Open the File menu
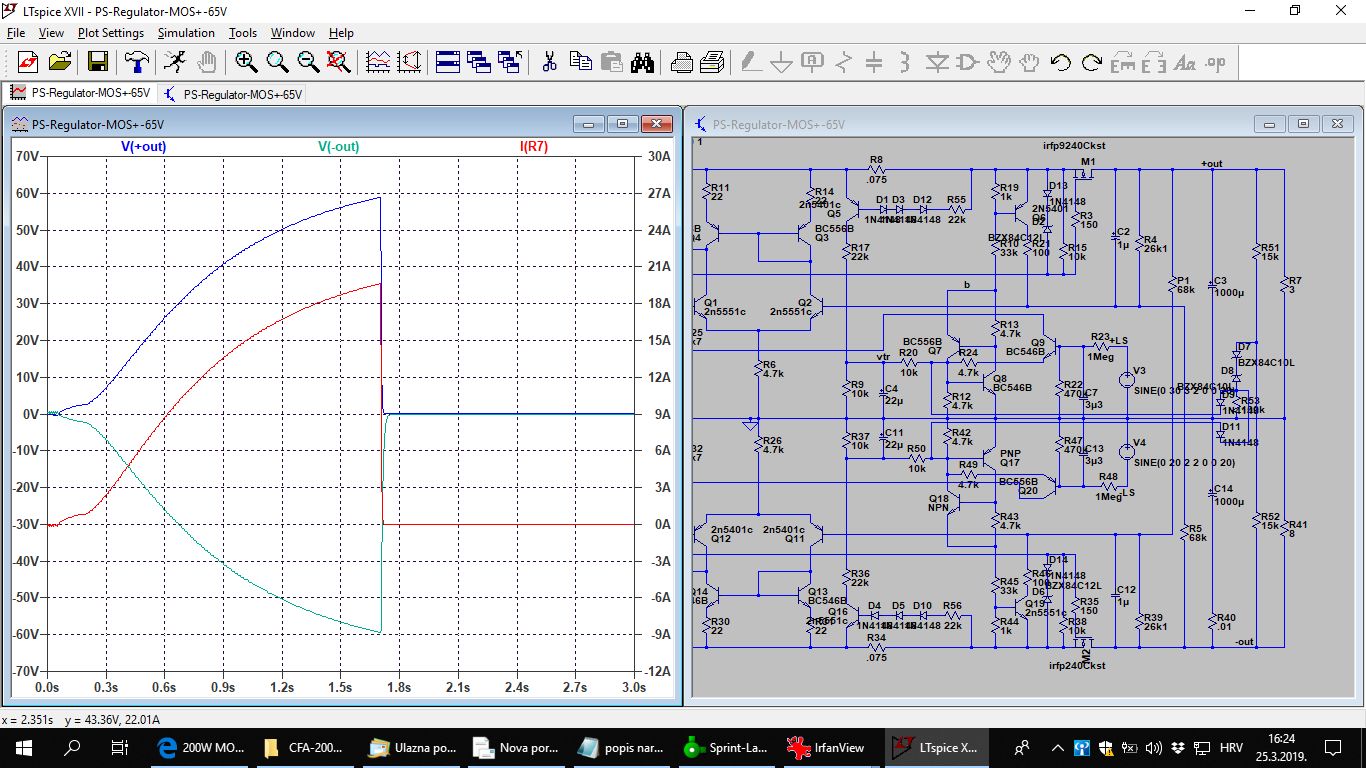Image resolution: width=1366 pixels, height=768 pixels. point(16,33)
